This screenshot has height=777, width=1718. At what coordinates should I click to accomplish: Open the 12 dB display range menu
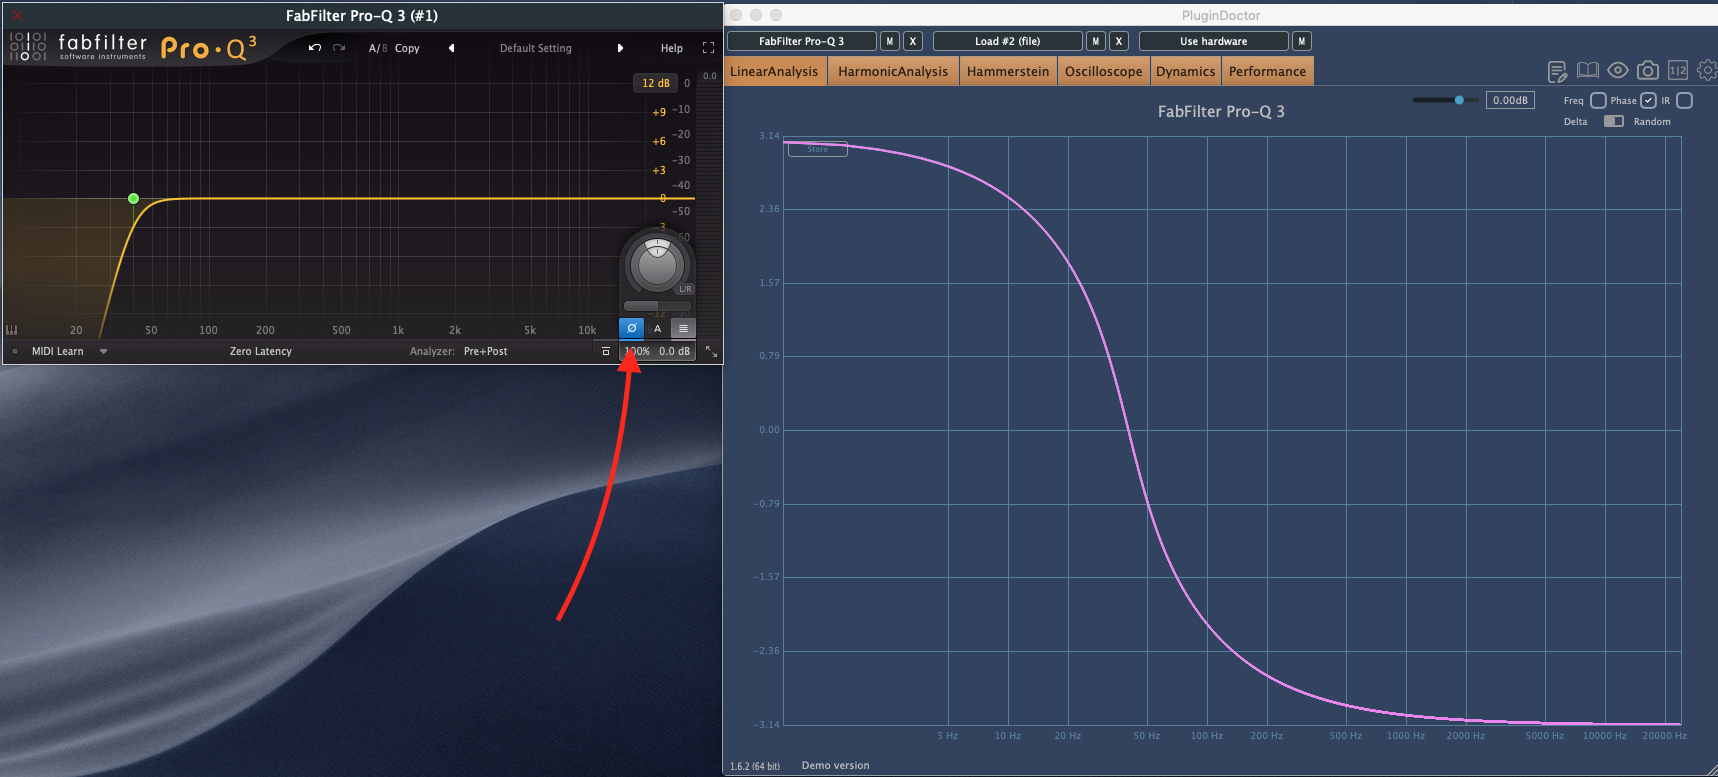tap(656, 83)
